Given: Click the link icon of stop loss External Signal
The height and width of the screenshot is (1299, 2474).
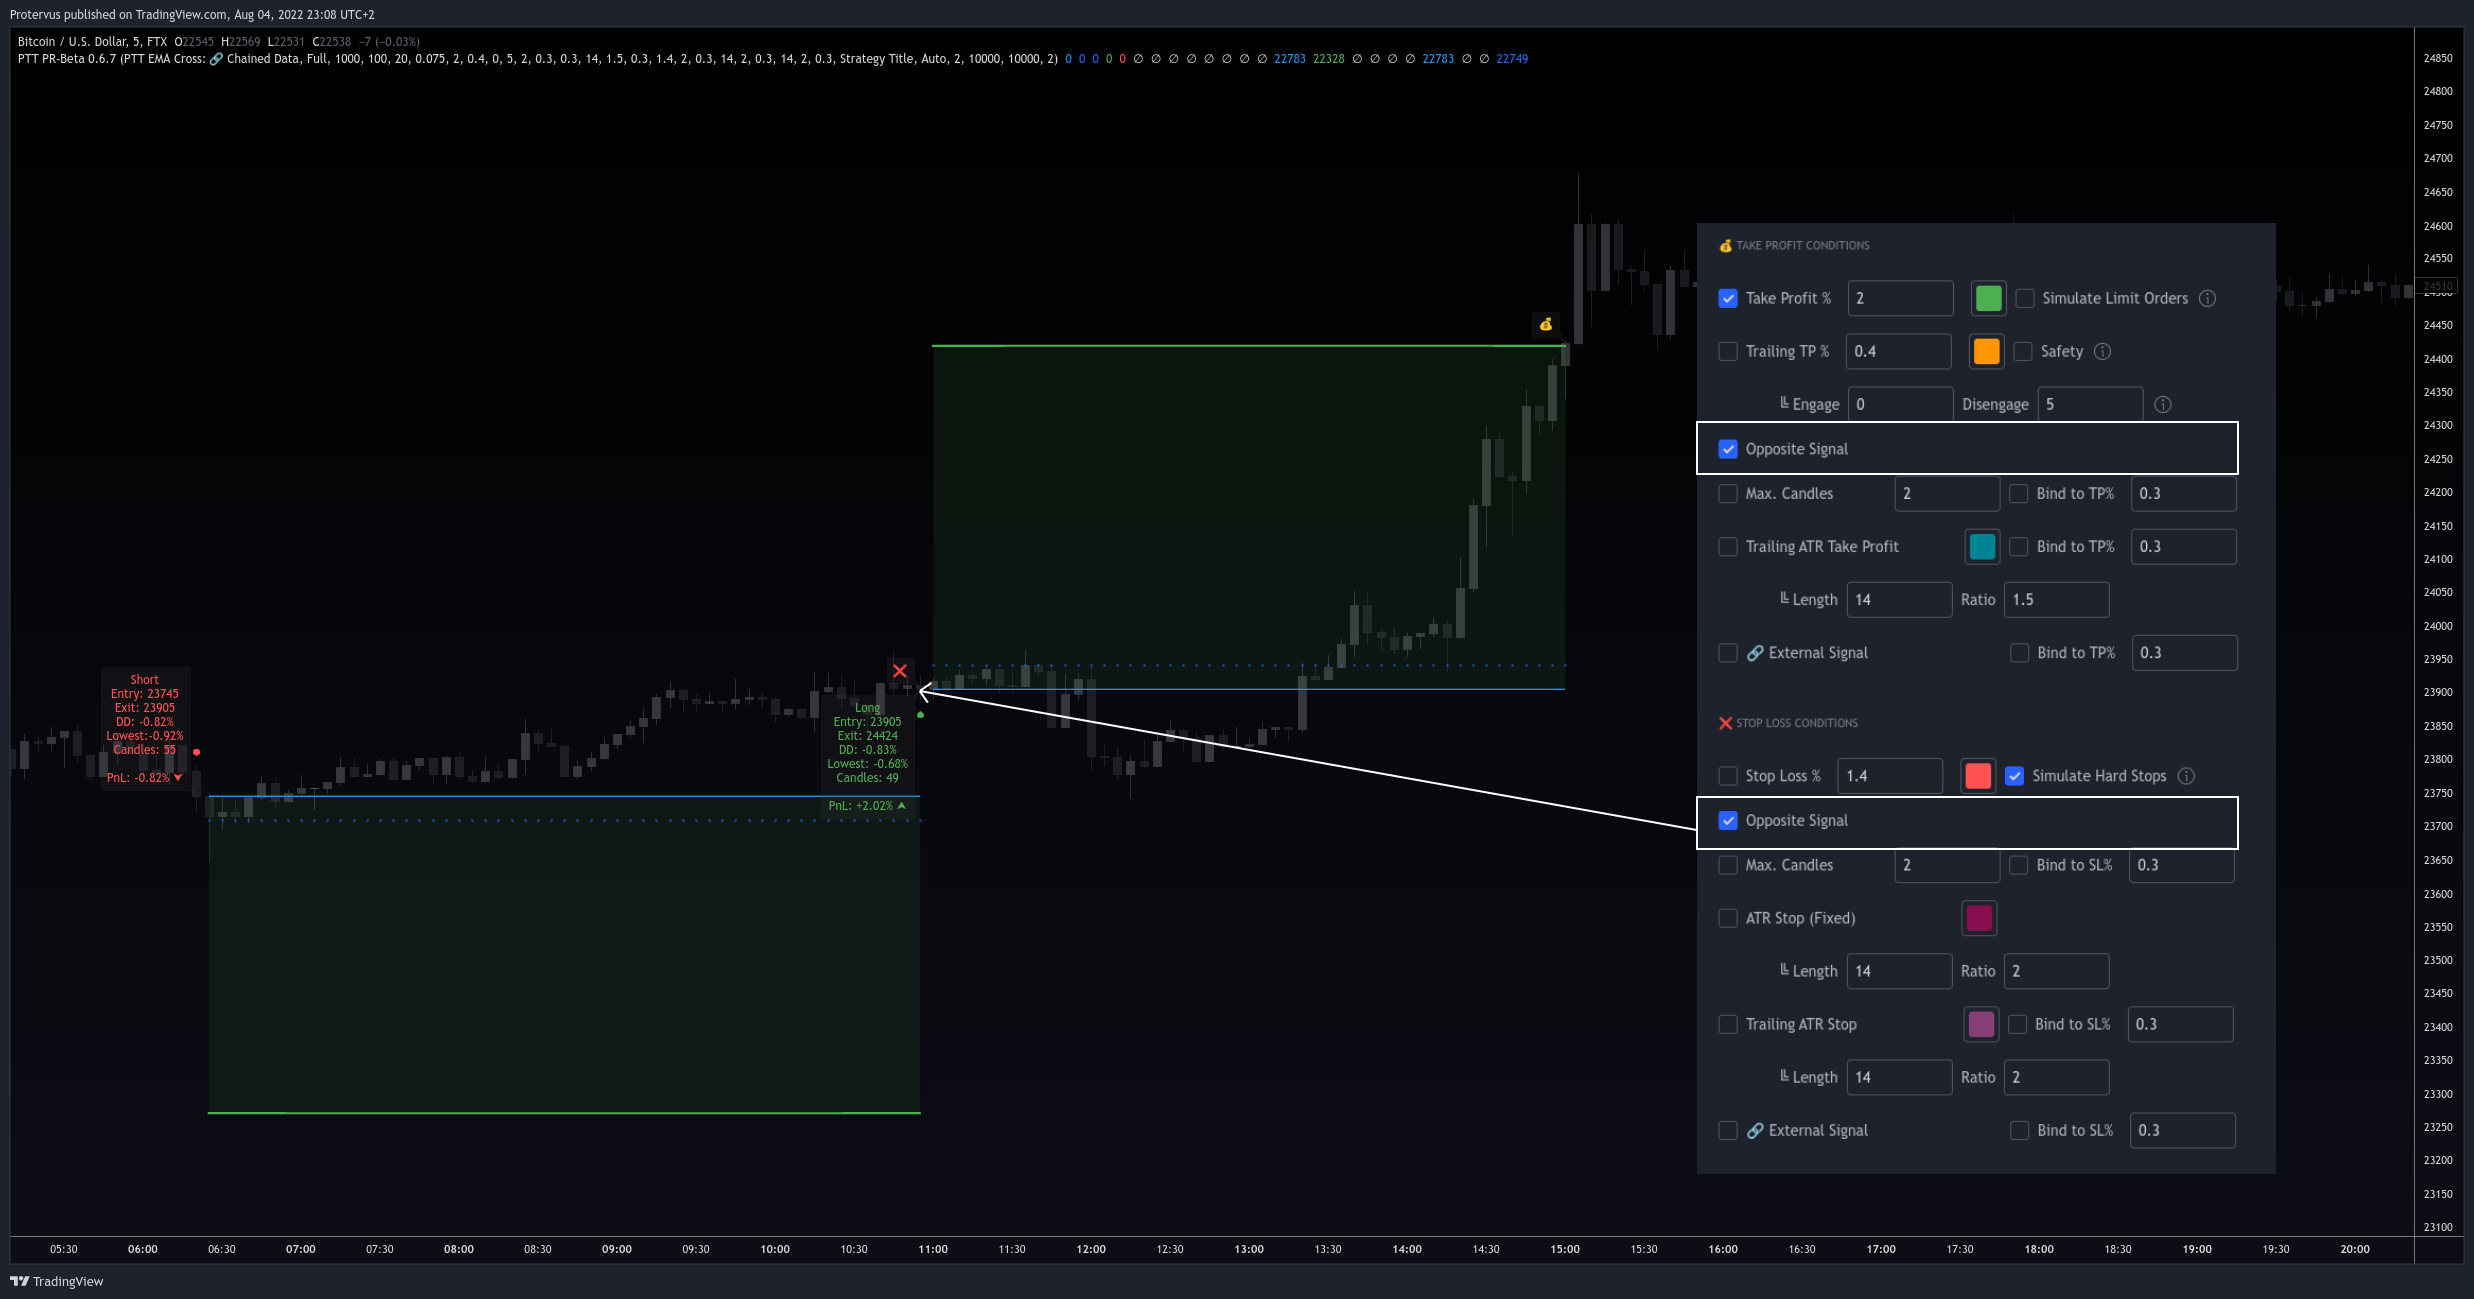Looking at the screenshot, I should (x=1755, y=1130).
